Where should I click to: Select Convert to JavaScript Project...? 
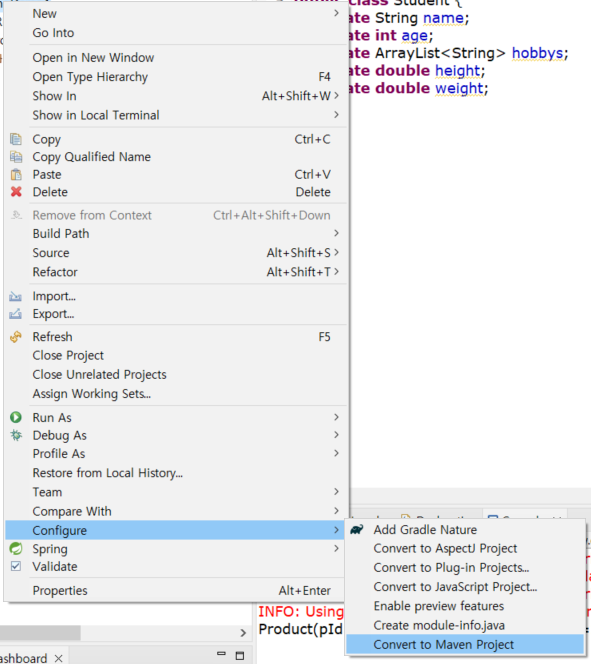(465, 587)
